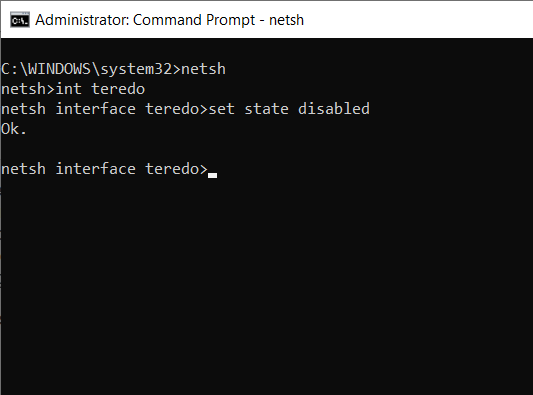Click the word 'Administrator:' in the title bar
Viewport: 533px width, 395px height.
click(82, 20)
